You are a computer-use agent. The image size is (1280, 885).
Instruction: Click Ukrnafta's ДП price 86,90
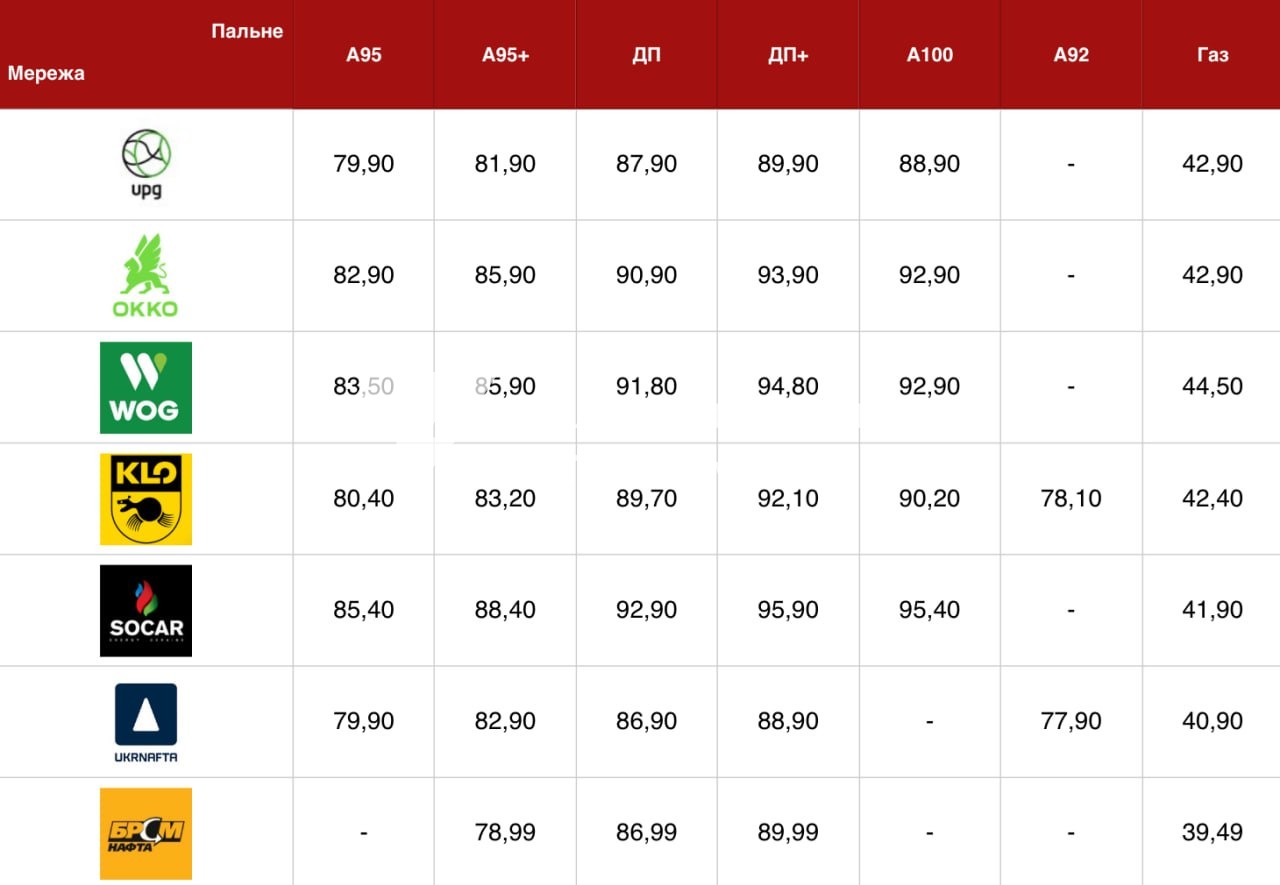click(647, 721)
